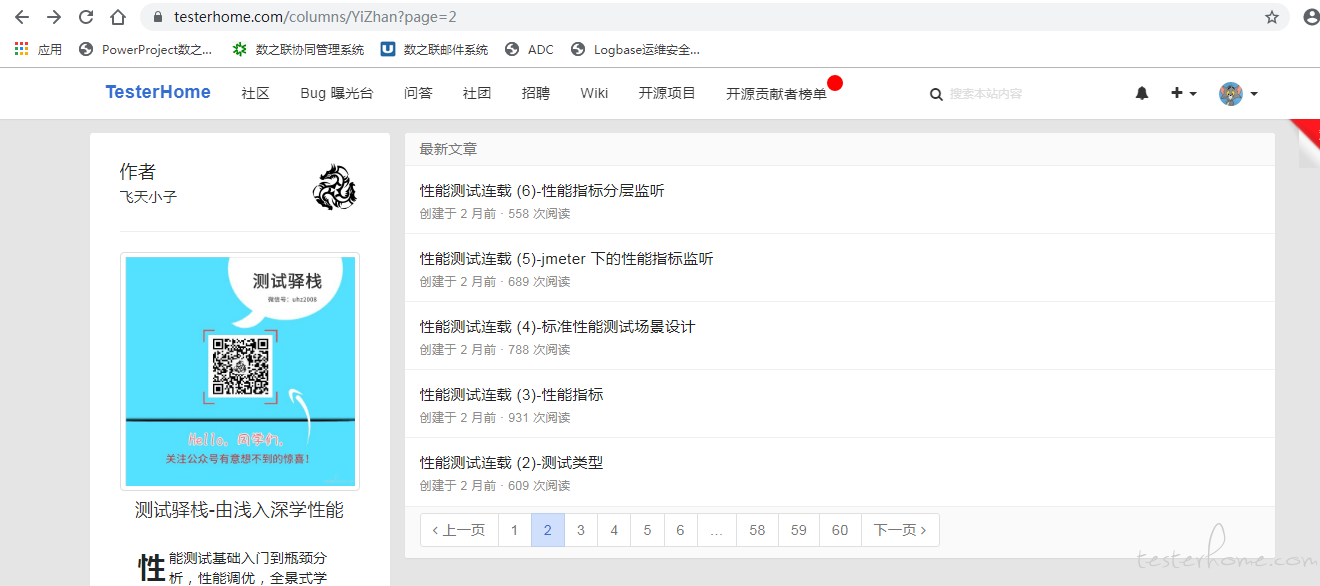Open 数之联协同管理系统 bookmark

point(298,49)
